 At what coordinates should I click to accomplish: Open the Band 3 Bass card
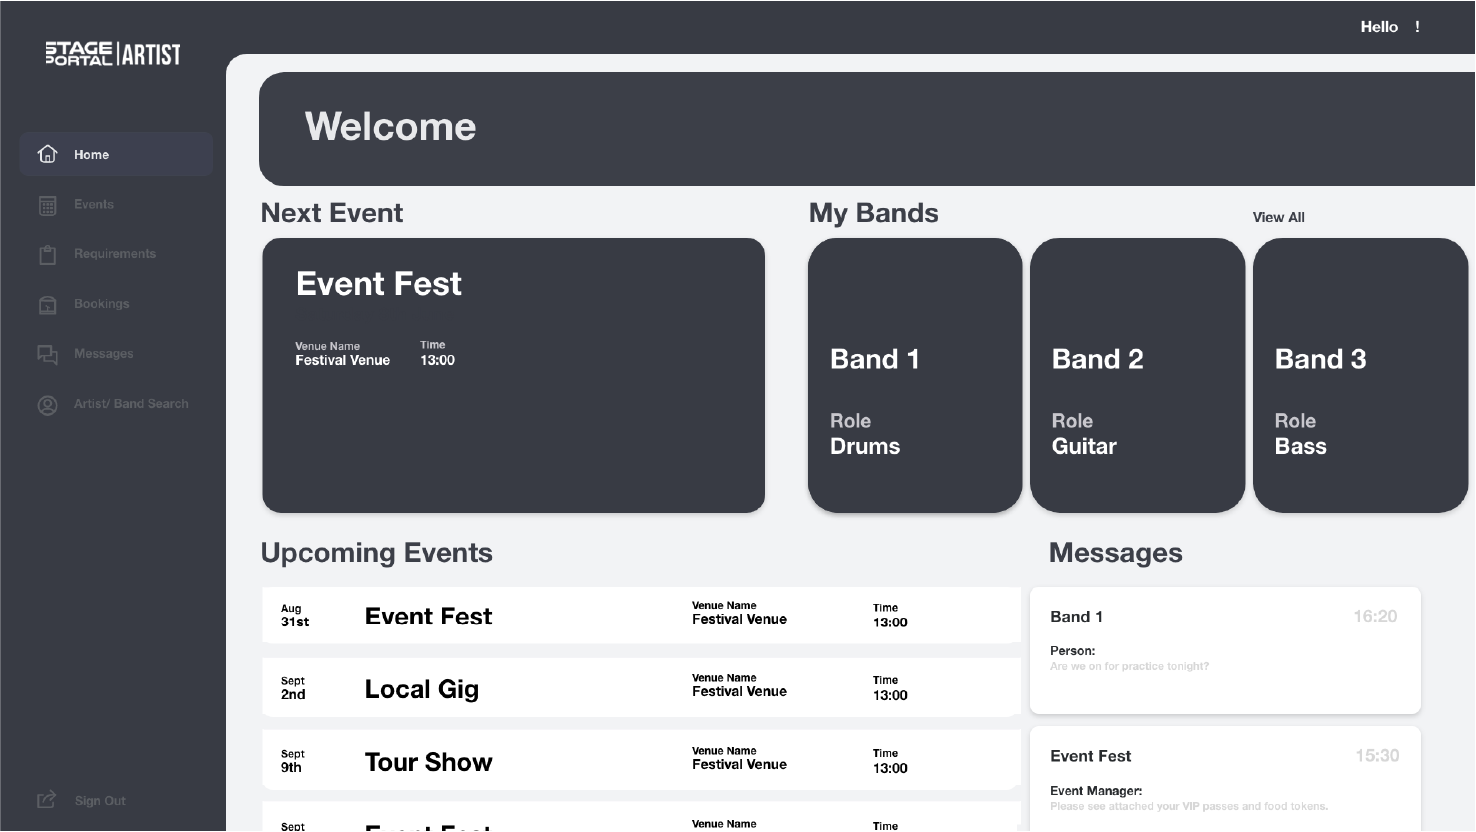click(x=1360, y=375)
